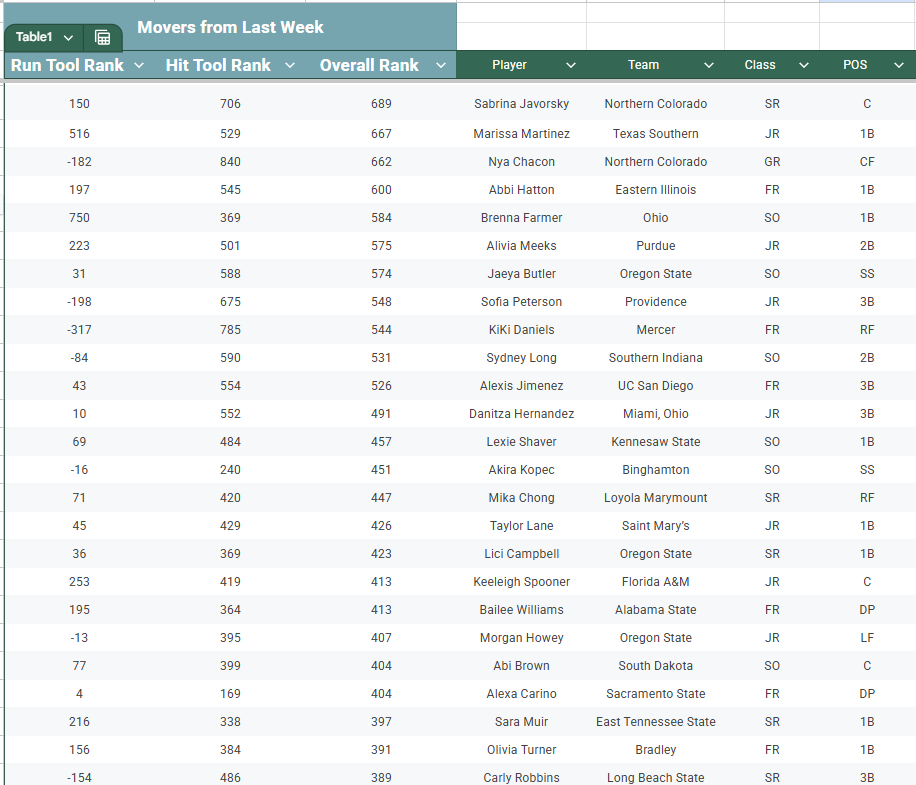Select the KiKi Daniels cell
This screenshot has width=916, height=785.
521,330
